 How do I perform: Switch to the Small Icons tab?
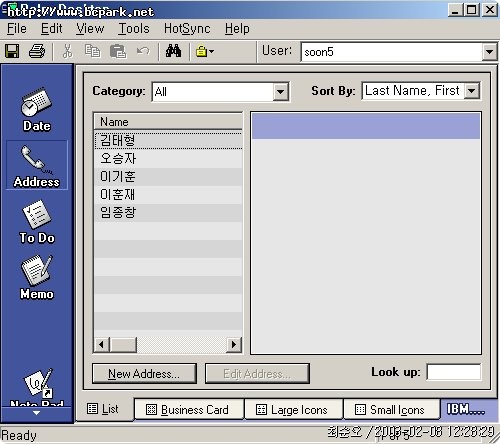tap(391, 409)
